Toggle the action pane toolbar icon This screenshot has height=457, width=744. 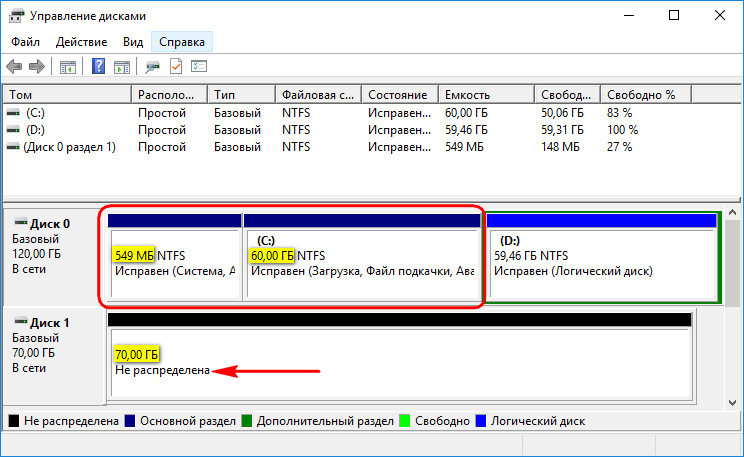click(x=122, y=67)
